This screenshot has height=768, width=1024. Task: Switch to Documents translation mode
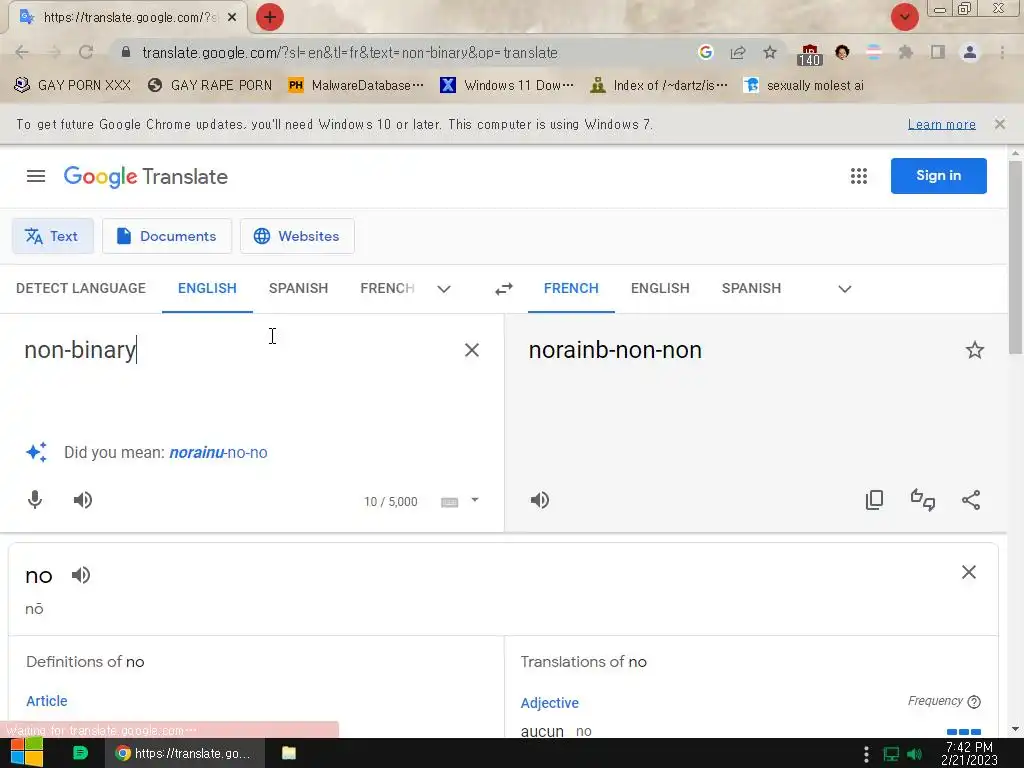point(167,236)
